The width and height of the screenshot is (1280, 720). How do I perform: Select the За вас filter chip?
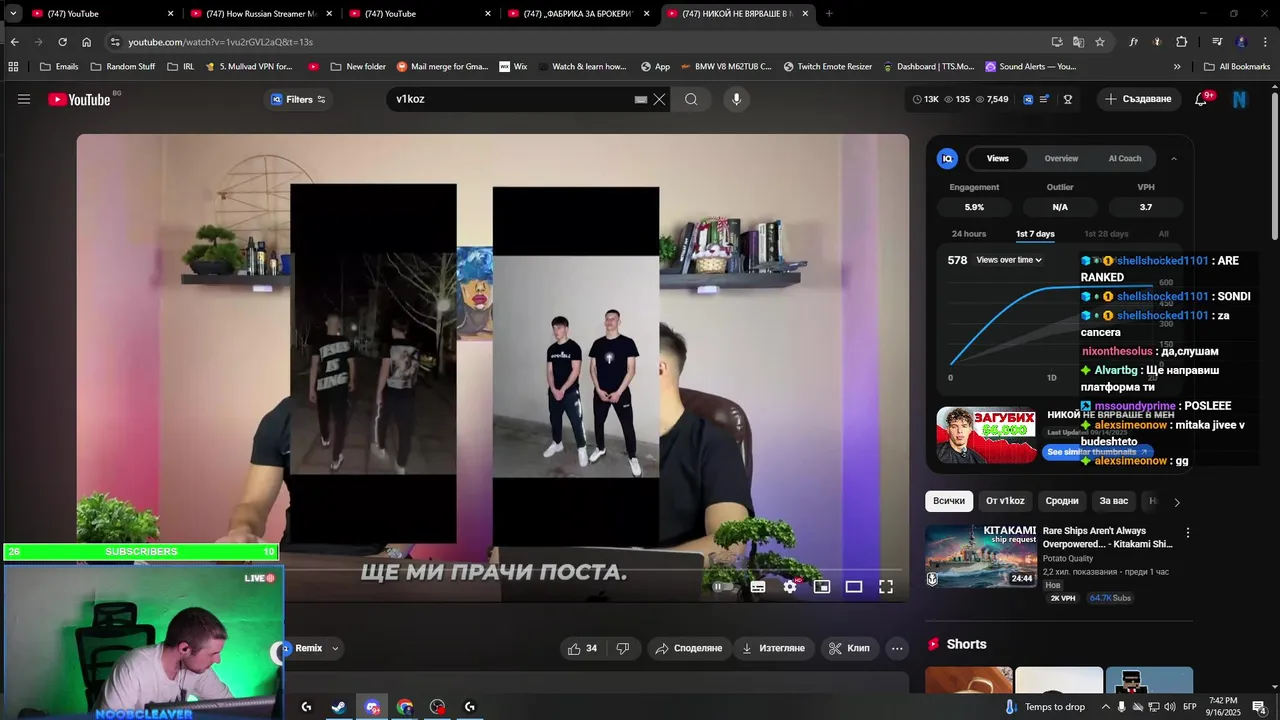[x=1113, y=501]
